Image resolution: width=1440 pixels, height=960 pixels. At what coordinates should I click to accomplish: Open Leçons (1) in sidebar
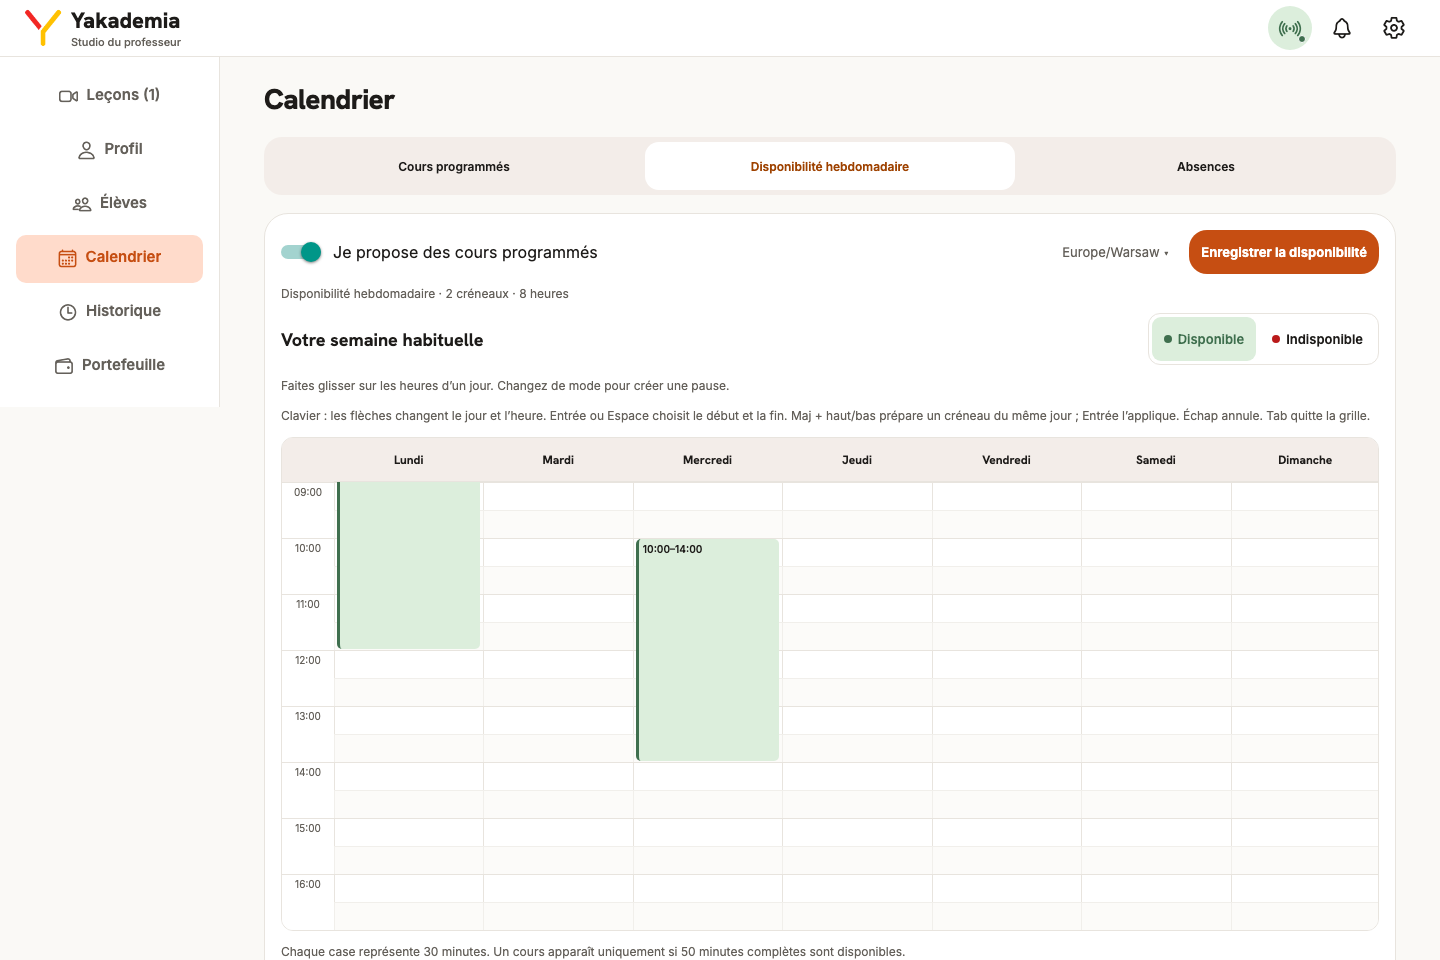pos(110,95)
